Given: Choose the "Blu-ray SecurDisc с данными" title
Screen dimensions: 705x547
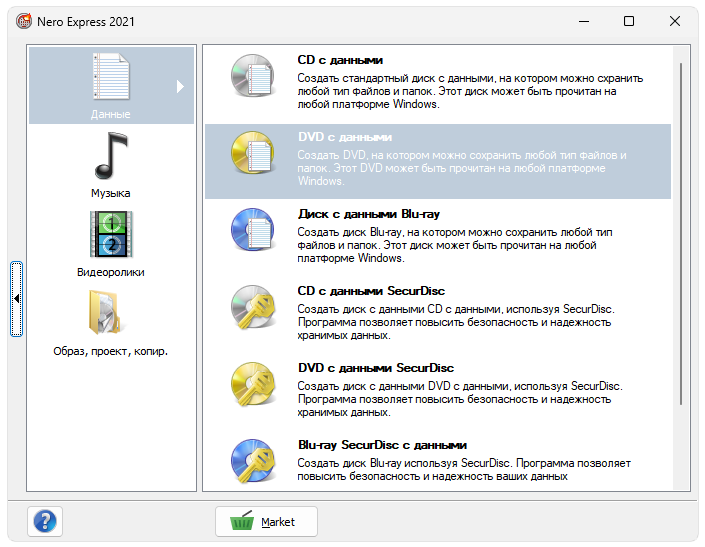Looking at the screenshot, I should pos(382,445).
